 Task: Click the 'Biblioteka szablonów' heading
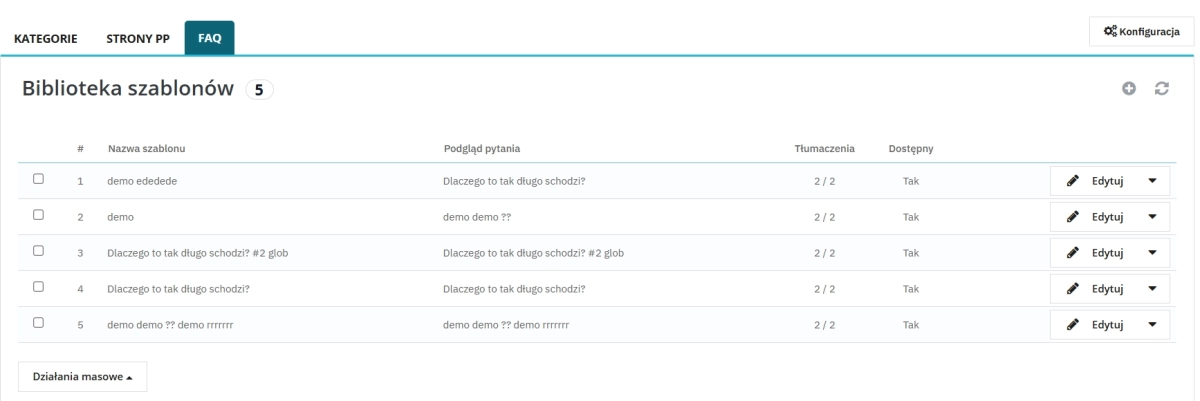click(129, 88)
